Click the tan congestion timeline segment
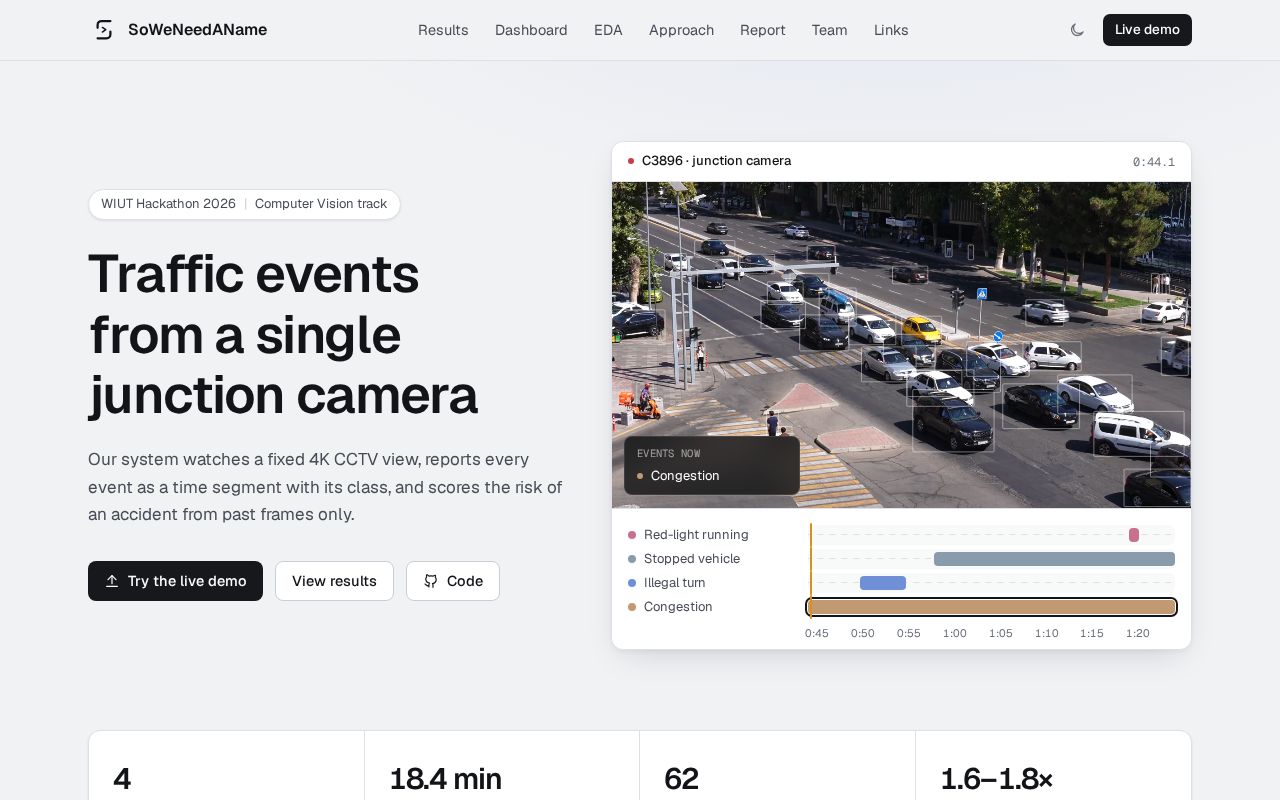The height and width of the screenshot is (800, 1280). tap(991, 607)
